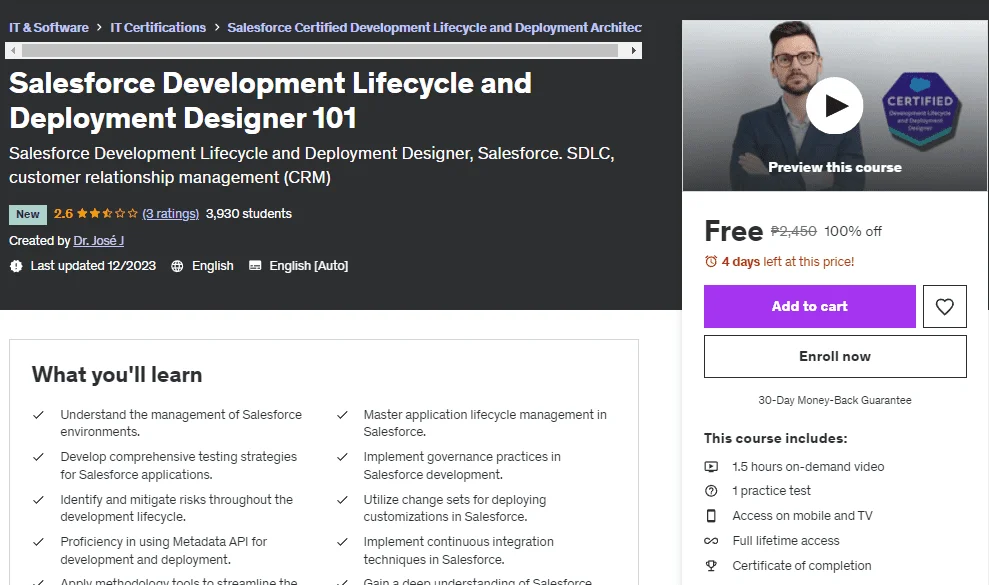
Task: Click 'Full lifetime access' text
Action: tap(786, 541)
